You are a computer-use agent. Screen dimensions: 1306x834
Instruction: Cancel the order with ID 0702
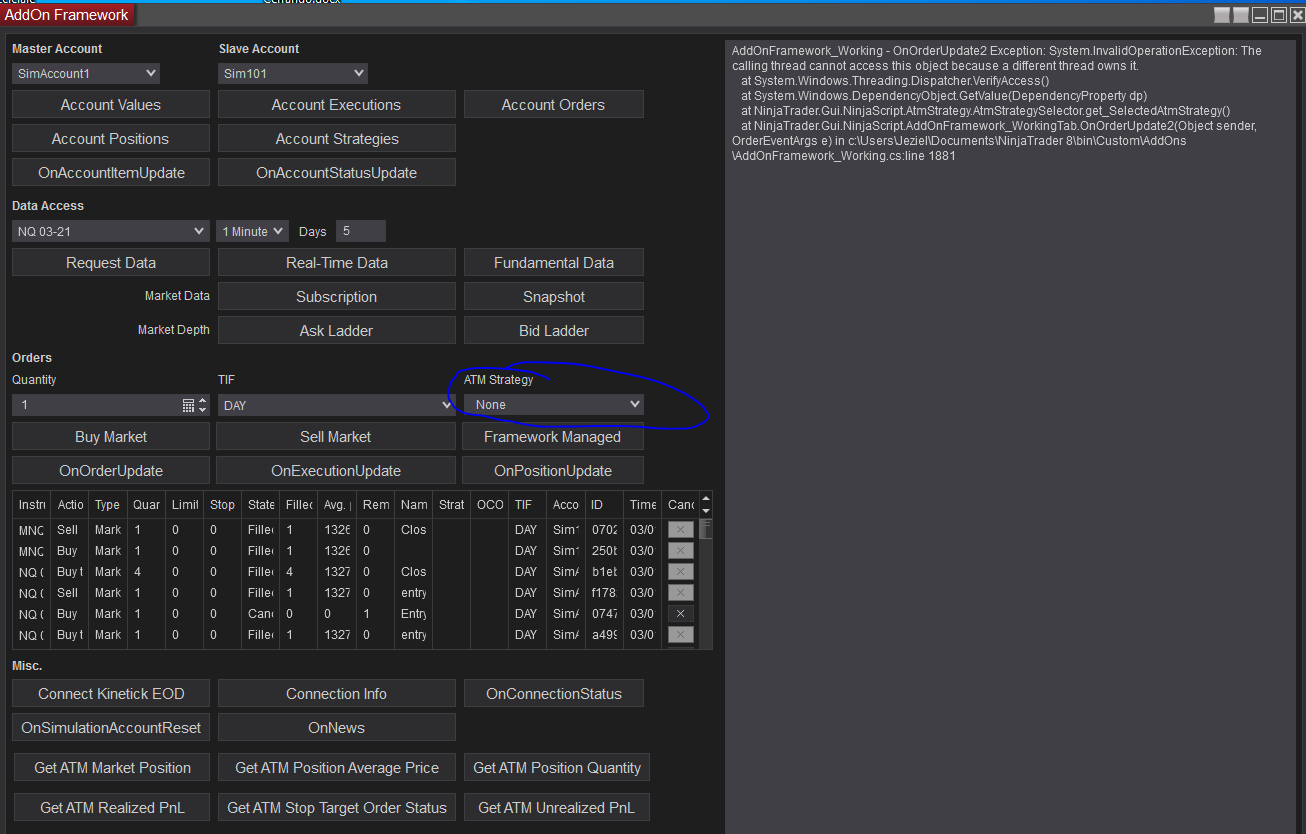680,530
